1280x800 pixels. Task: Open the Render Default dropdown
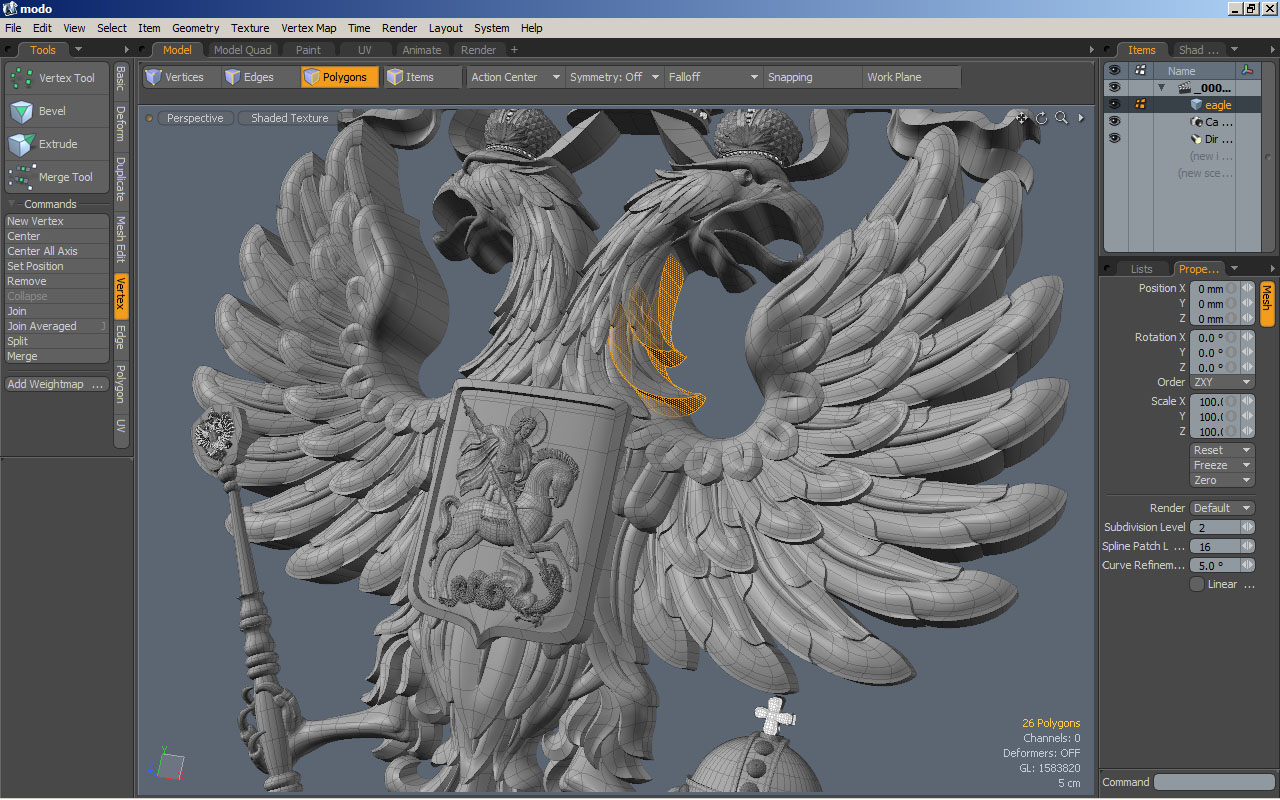pos(1221,508)
